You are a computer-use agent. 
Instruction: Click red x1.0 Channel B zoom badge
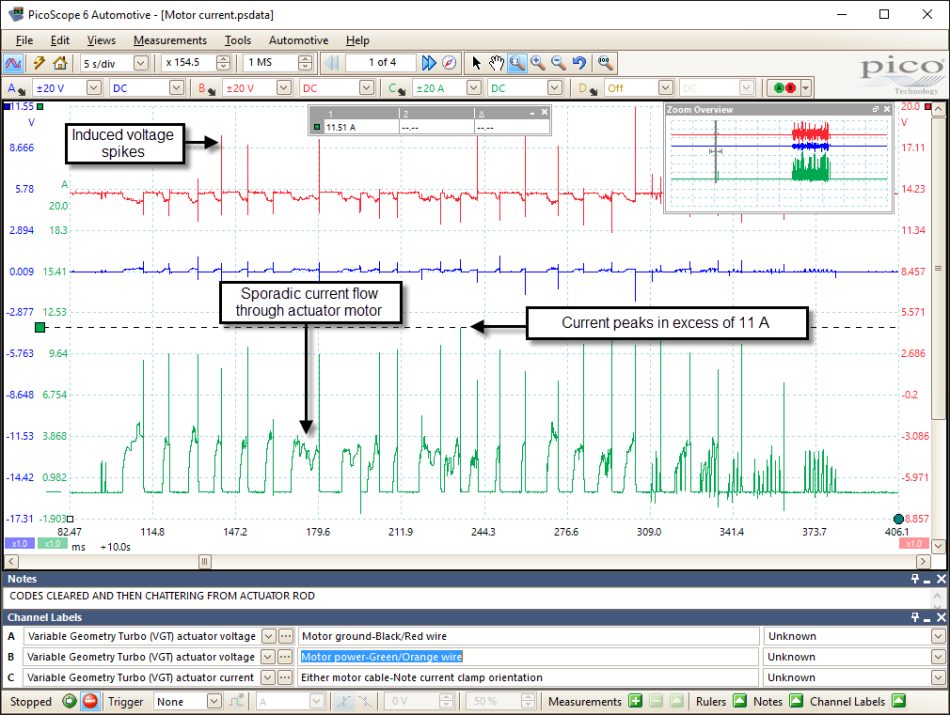tap(914, 544)
